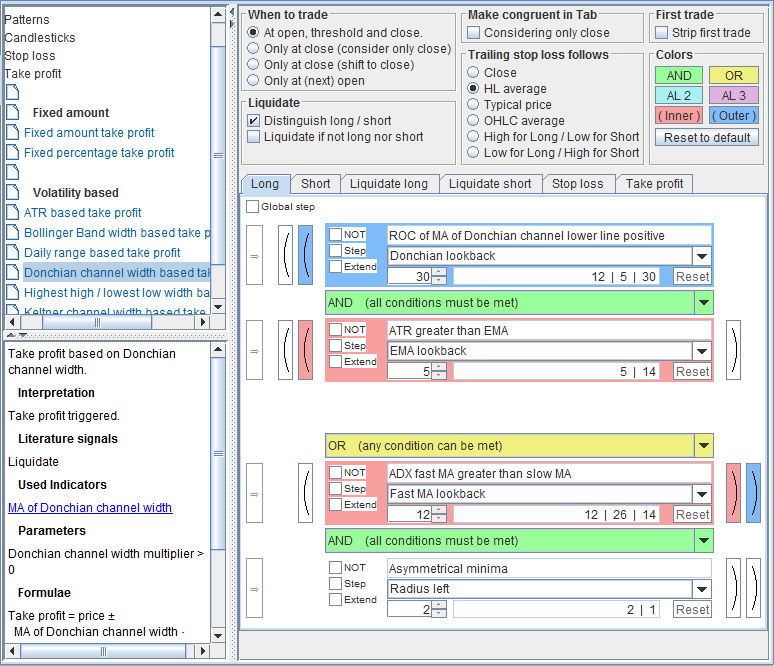Enable the Strip first trade checkbox
774x666 pixels.
tap(663, 33)
